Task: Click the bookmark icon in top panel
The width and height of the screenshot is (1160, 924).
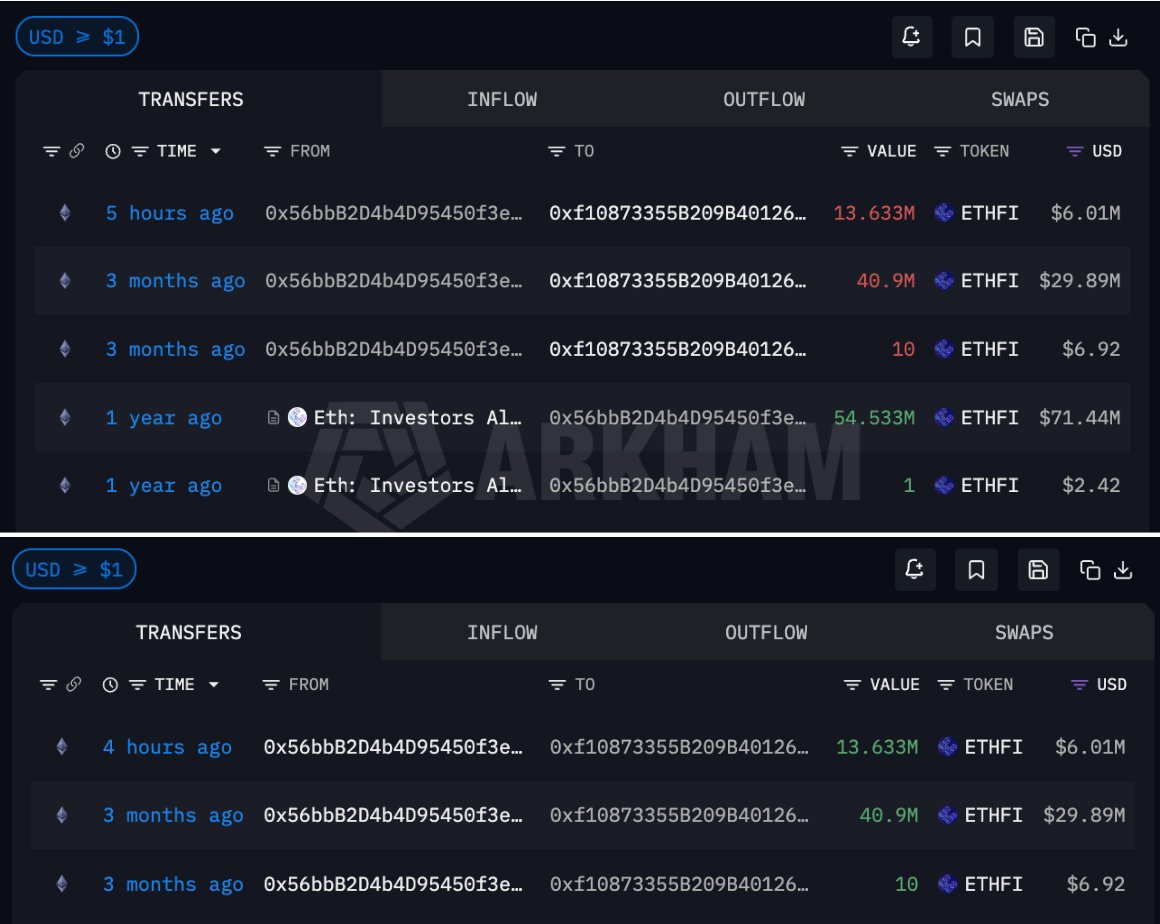Action: (972, 36)
